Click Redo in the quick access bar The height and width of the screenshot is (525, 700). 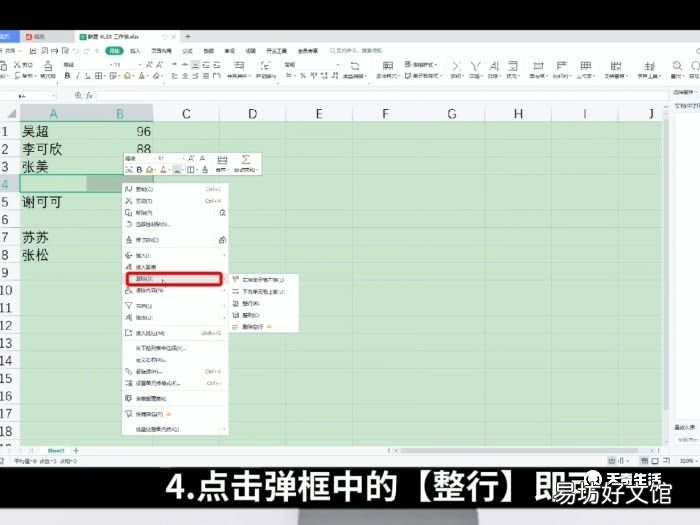coord(87,51)
